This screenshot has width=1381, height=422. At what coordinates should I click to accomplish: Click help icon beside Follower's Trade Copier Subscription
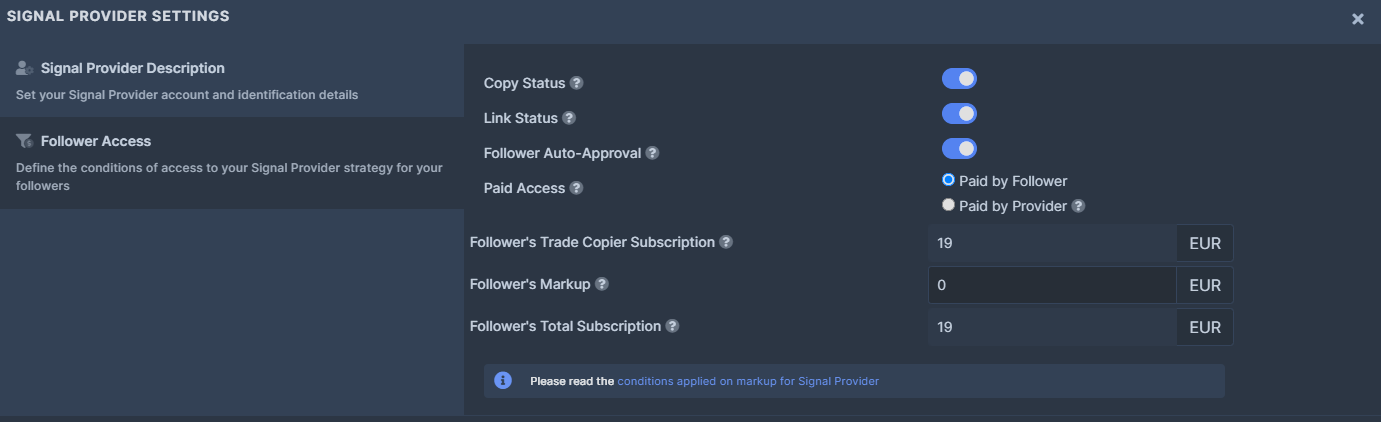pyautogui.click(x=726, y=242)
